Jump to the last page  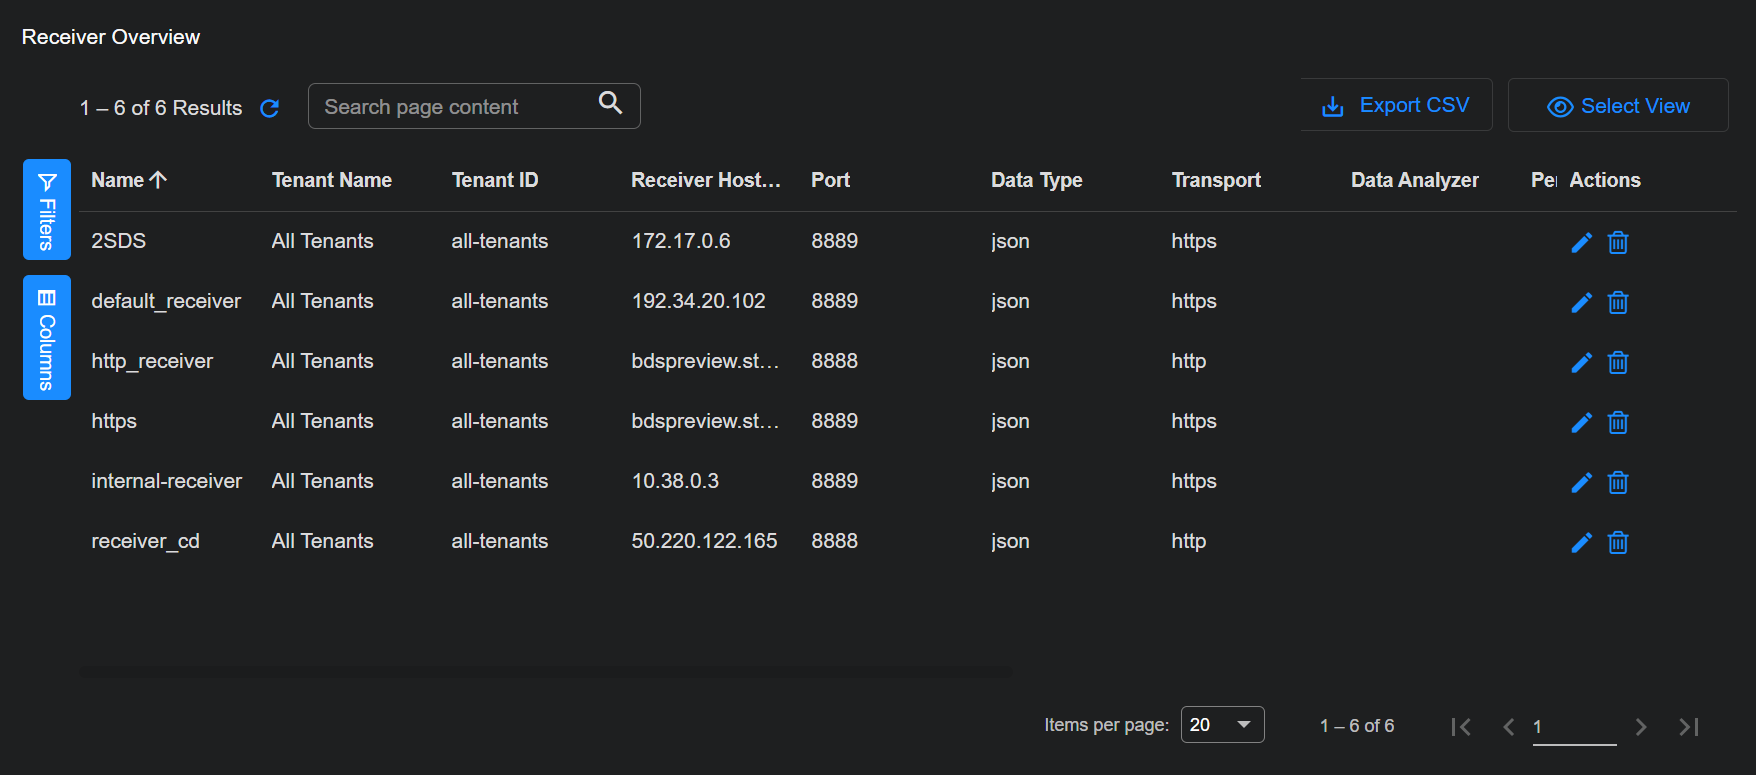[x=1689, y=727]
